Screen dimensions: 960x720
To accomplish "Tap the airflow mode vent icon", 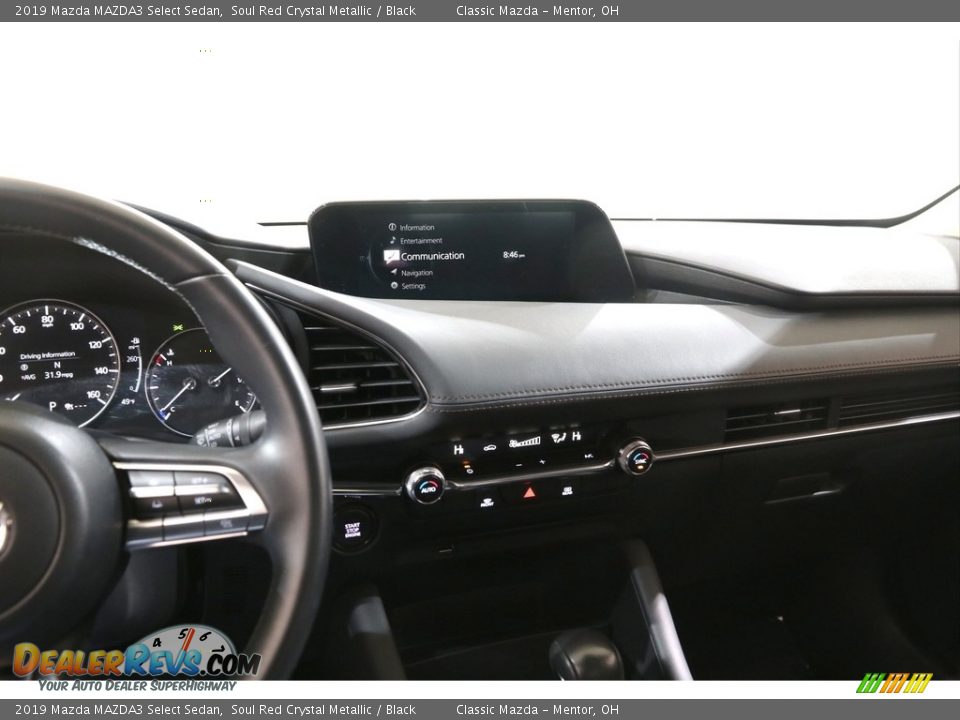I will [558, 437].
